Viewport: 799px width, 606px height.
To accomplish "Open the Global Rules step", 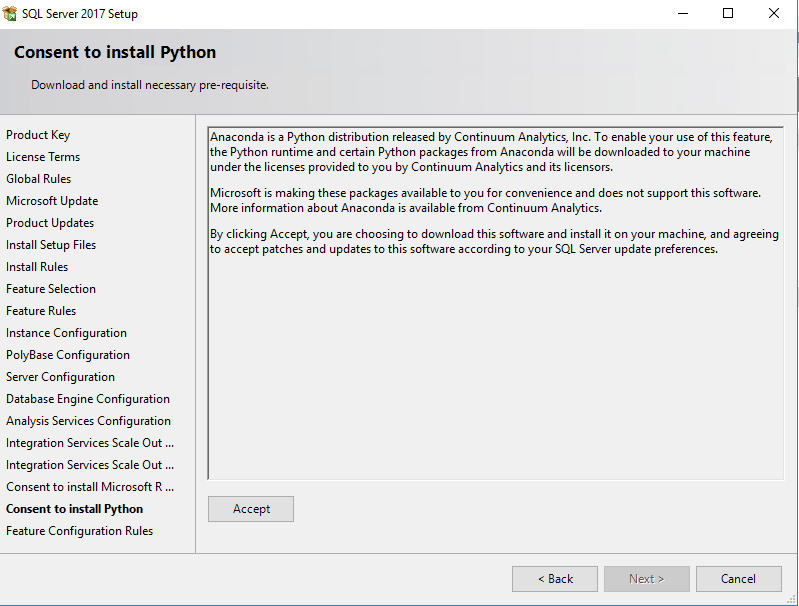I will pyautogui.click(x=39, y=179).
